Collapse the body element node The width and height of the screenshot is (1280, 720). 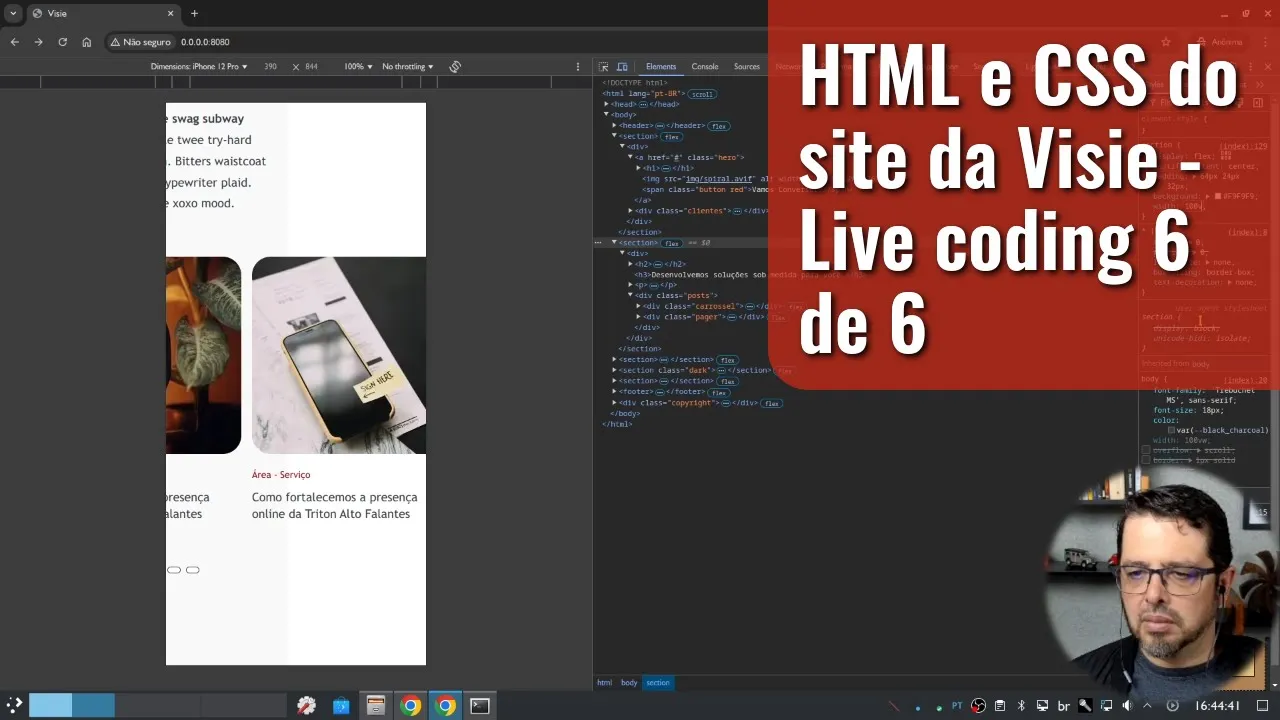(606, 115)
